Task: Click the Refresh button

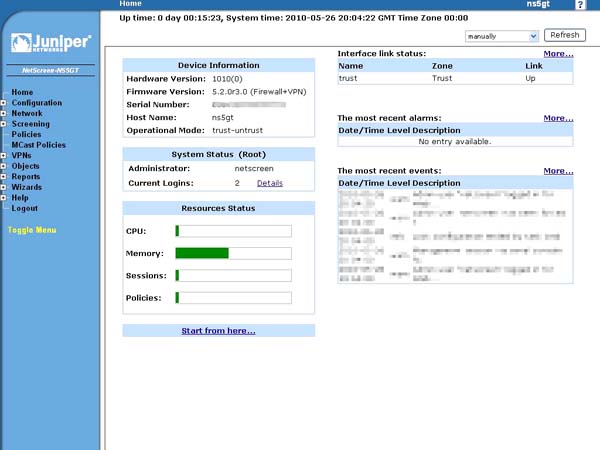Action: click(565, 35)
